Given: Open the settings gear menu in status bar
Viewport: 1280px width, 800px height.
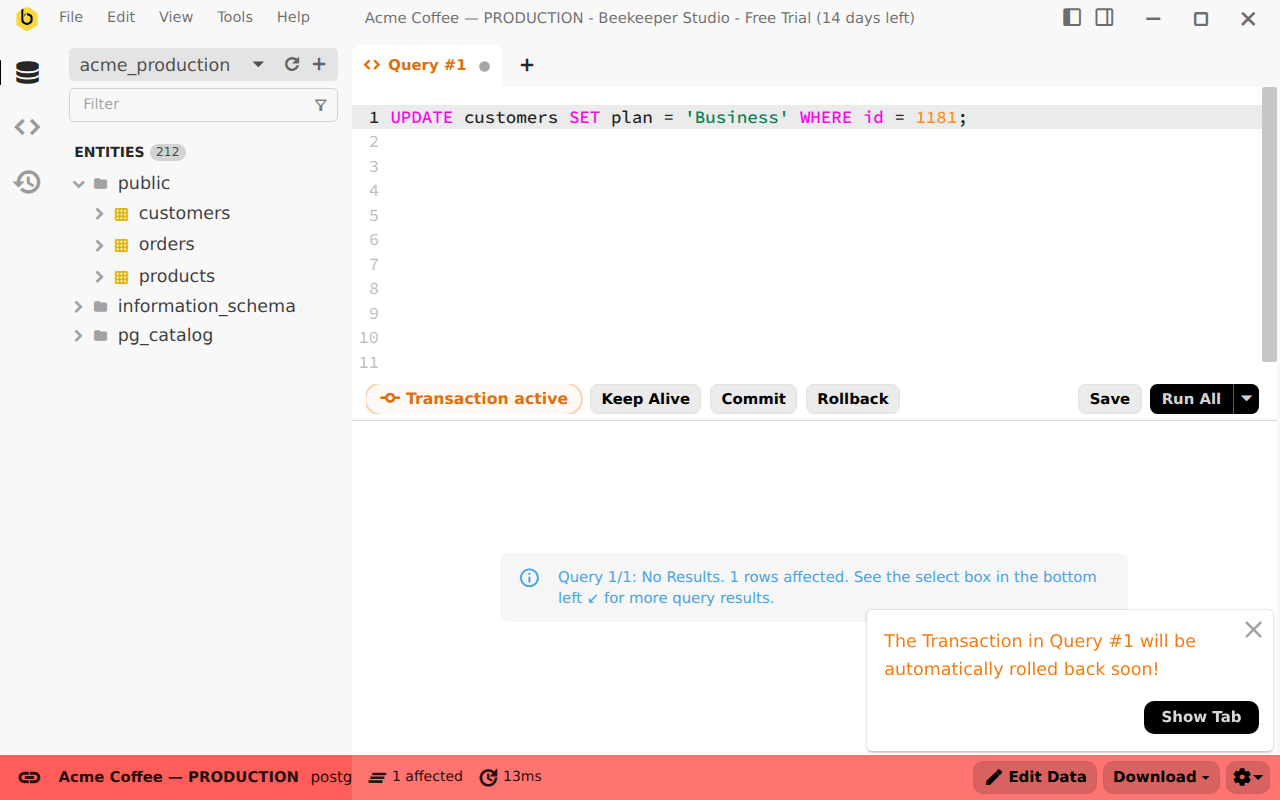Looking at the screenshot, I should [x=1247, y=777].
